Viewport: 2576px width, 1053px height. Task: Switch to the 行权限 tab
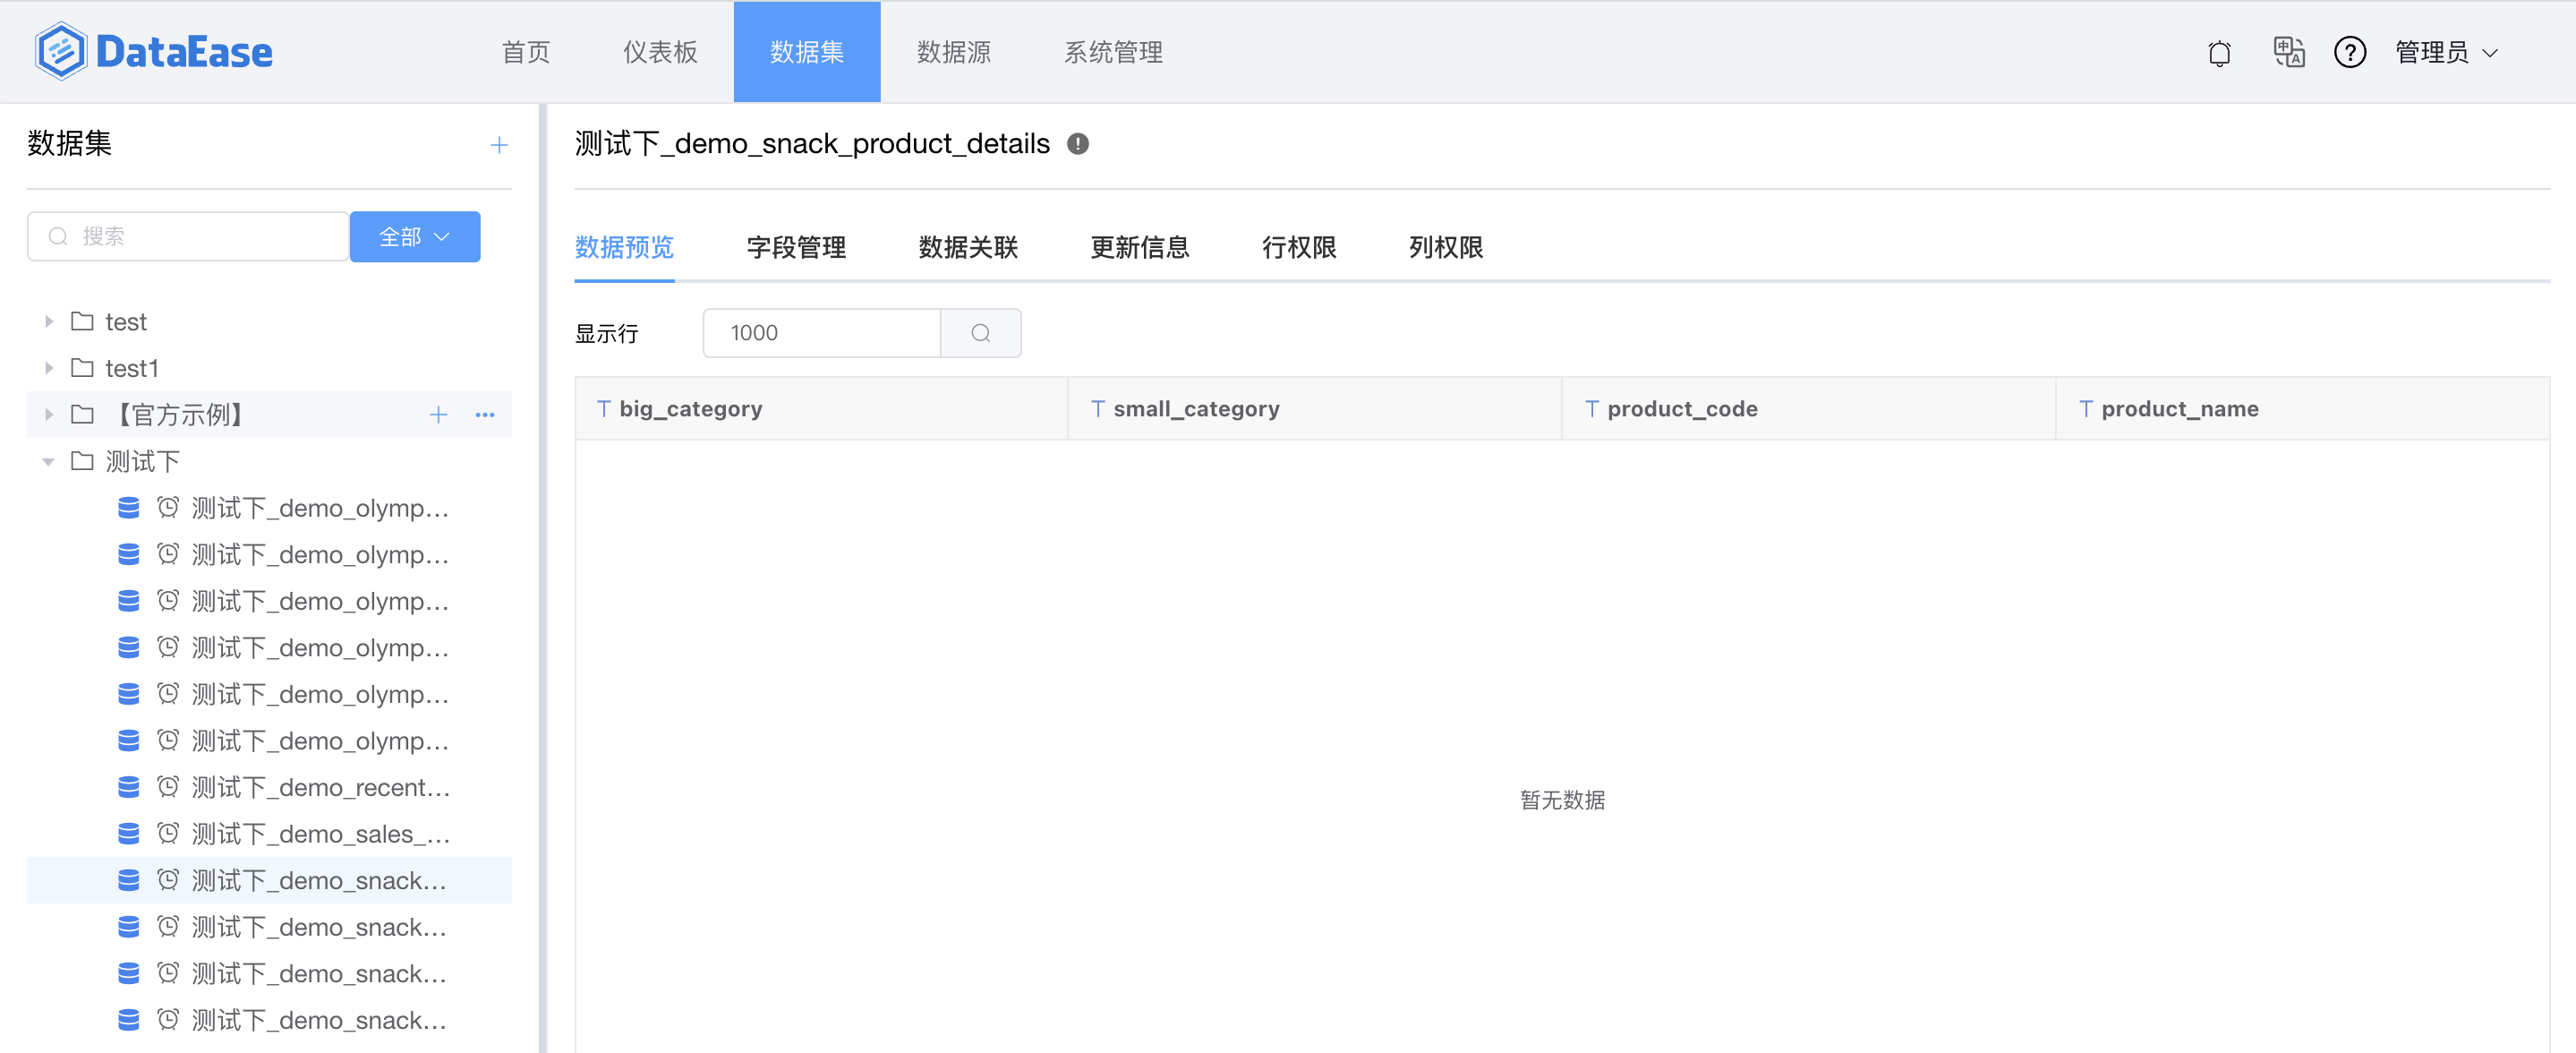1298,247
